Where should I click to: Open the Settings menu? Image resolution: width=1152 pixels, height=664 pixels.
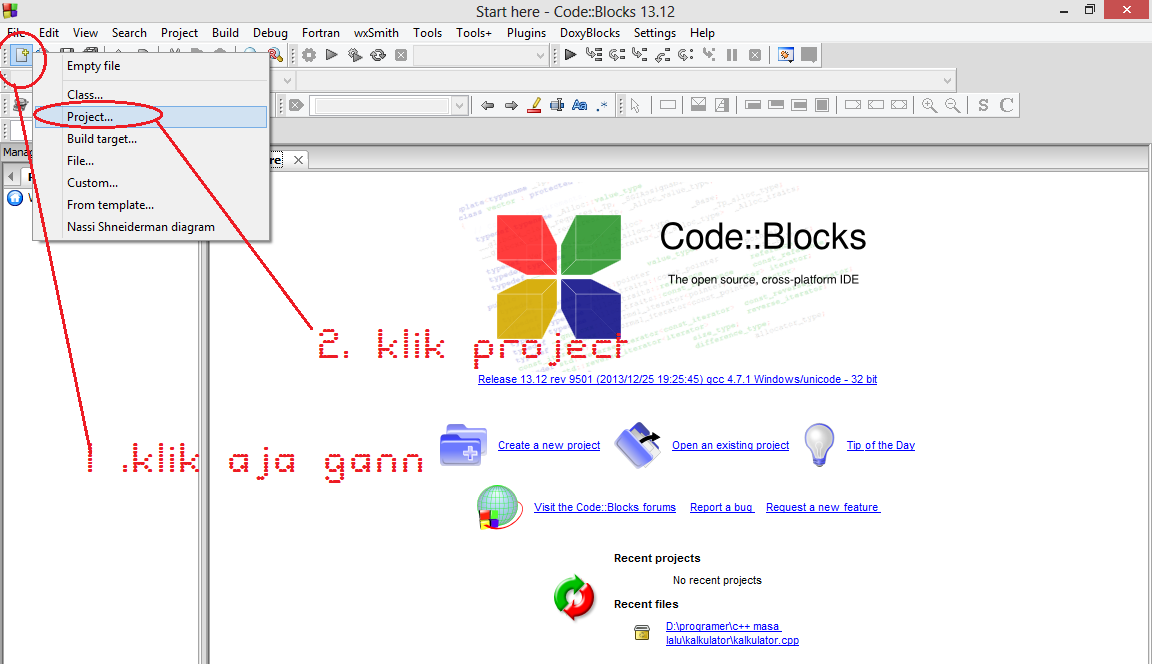click(655, 33)
